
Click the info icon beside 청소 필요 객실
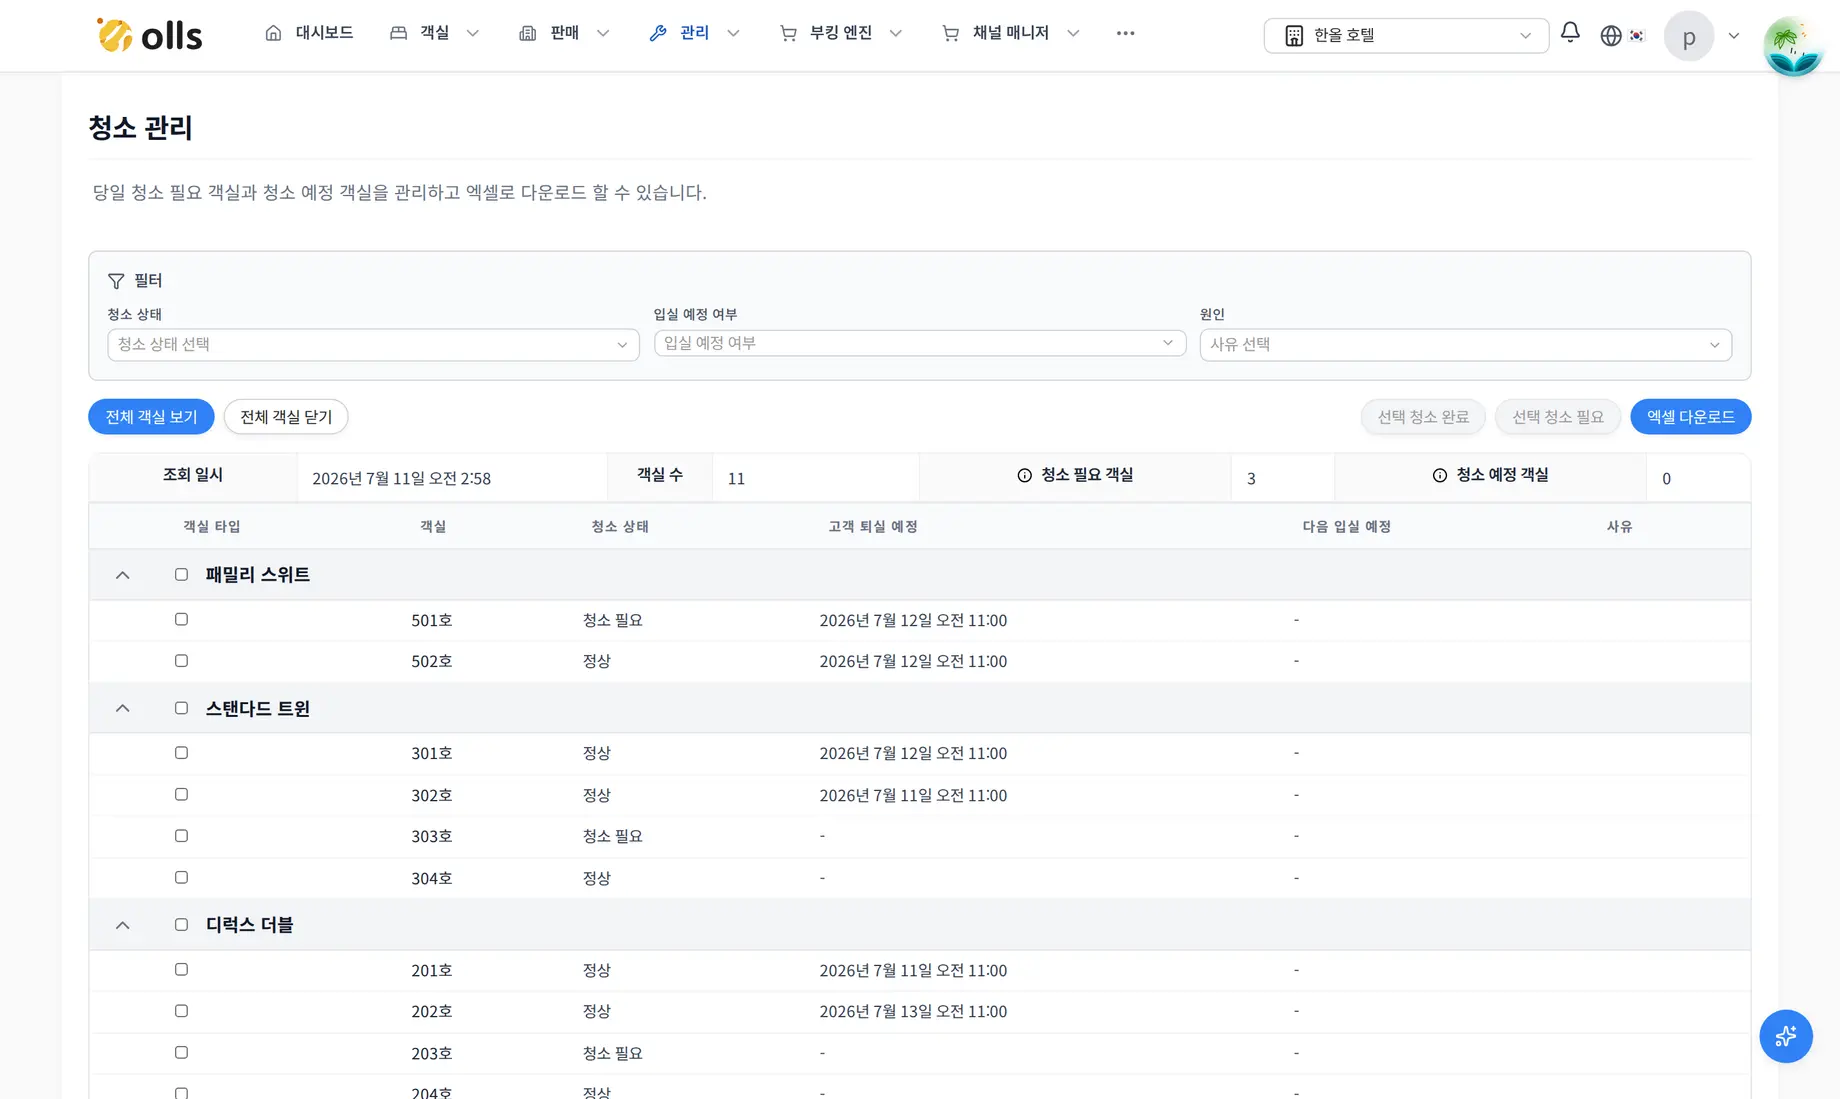click(1024, 475)
